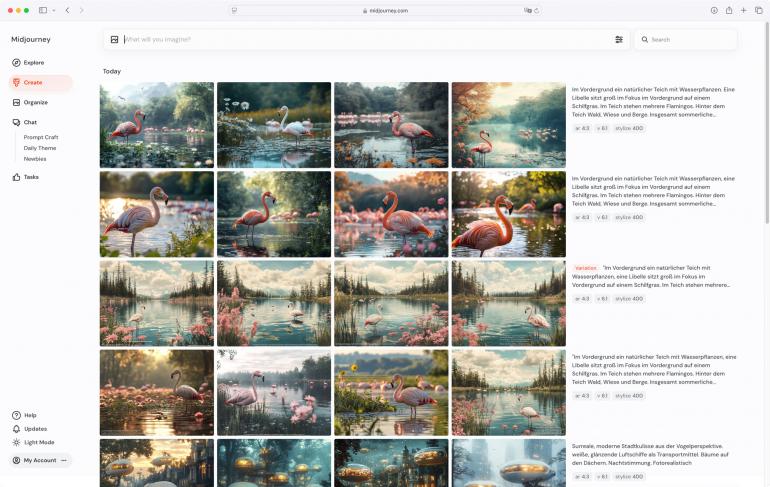Reload the page with the refresh icon
Viewport: 770px width, 487px height.
click(x=537, y=10)
